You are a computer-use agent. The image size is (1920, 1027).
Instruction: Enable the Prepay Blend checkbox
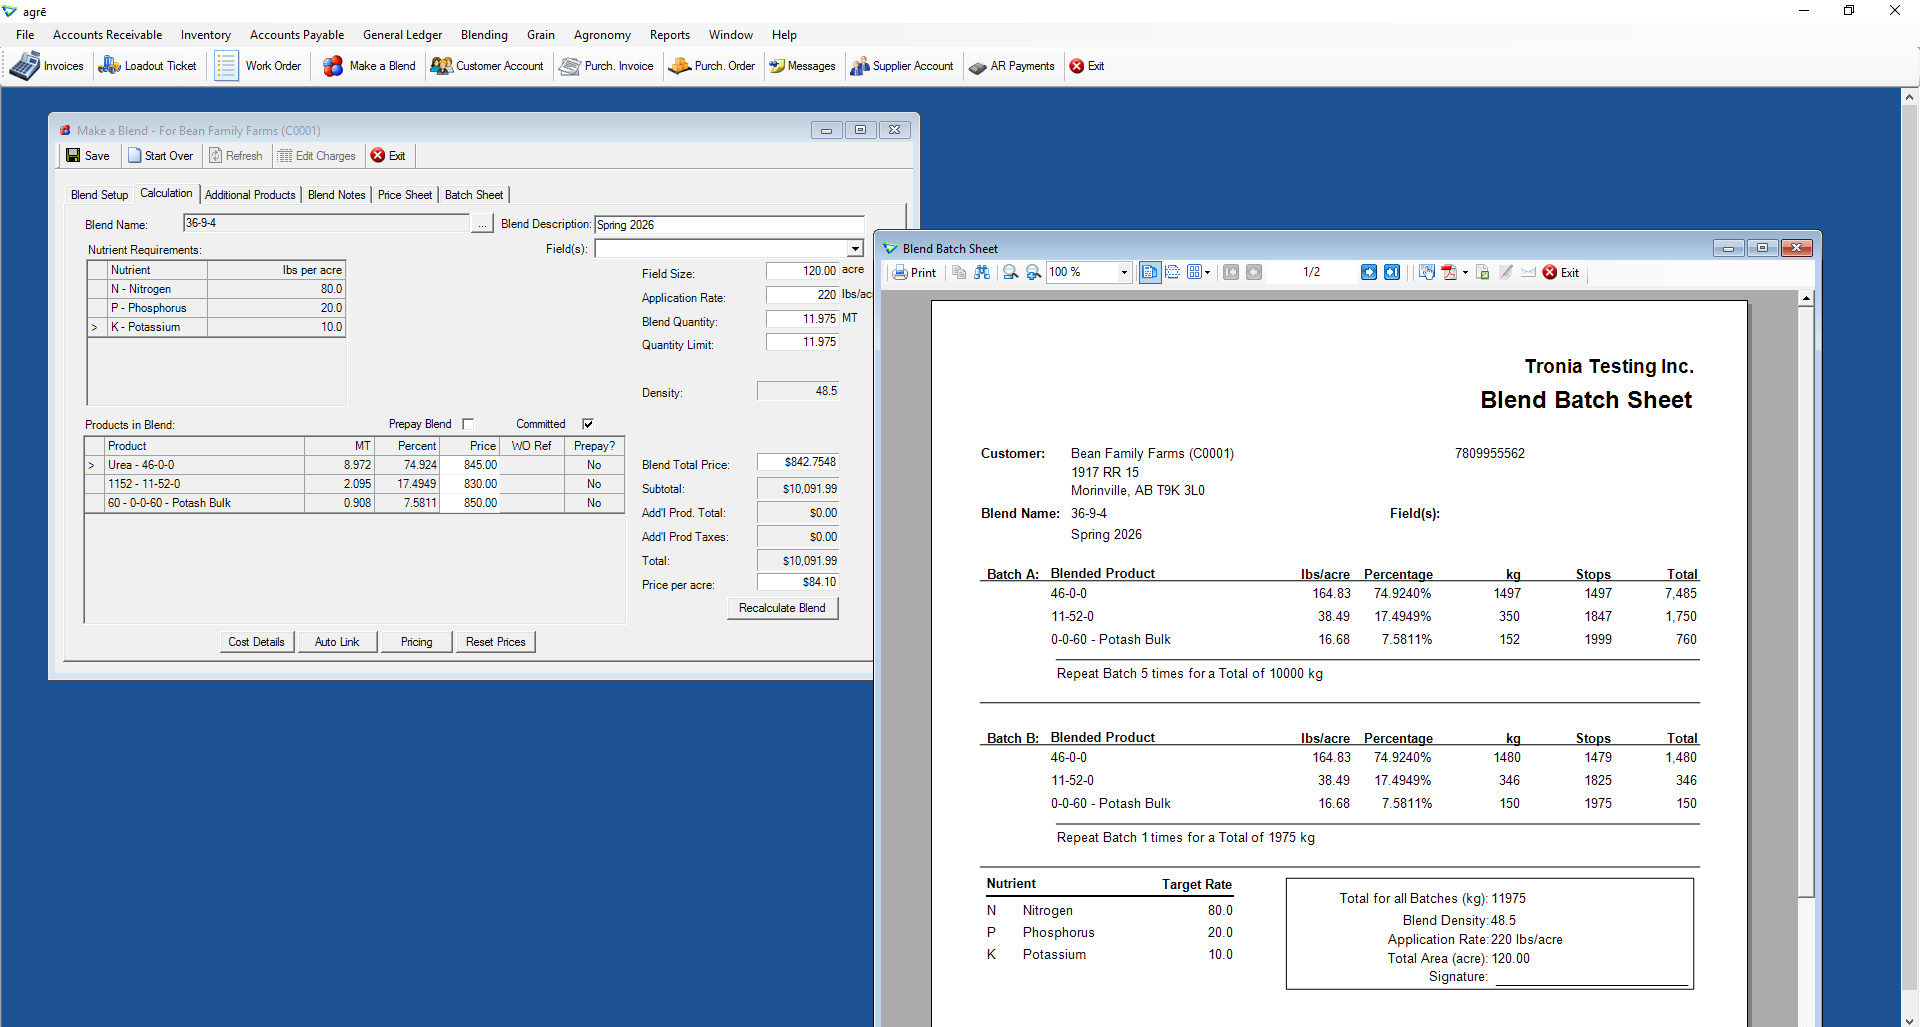pos(468,424)
